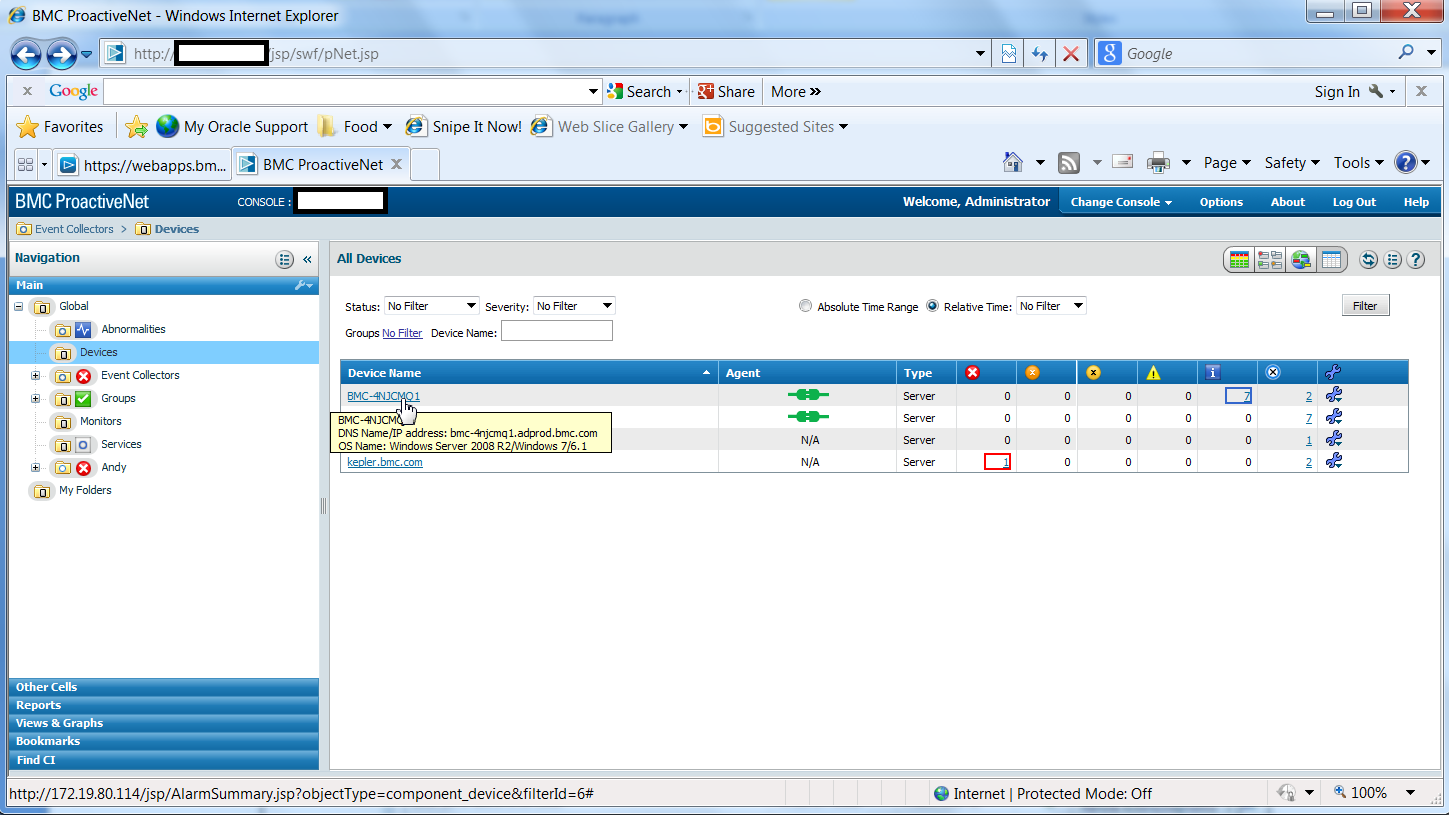Click the Filter button
The image size is (1449, 815).
(x=1365, y=306)
